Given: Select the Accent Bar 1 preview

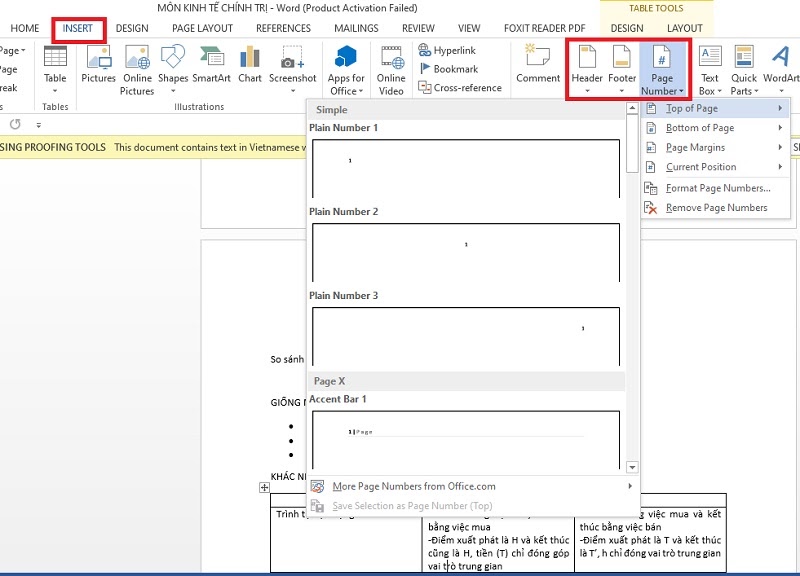Looking at the screenshot, I should [466, 440].
